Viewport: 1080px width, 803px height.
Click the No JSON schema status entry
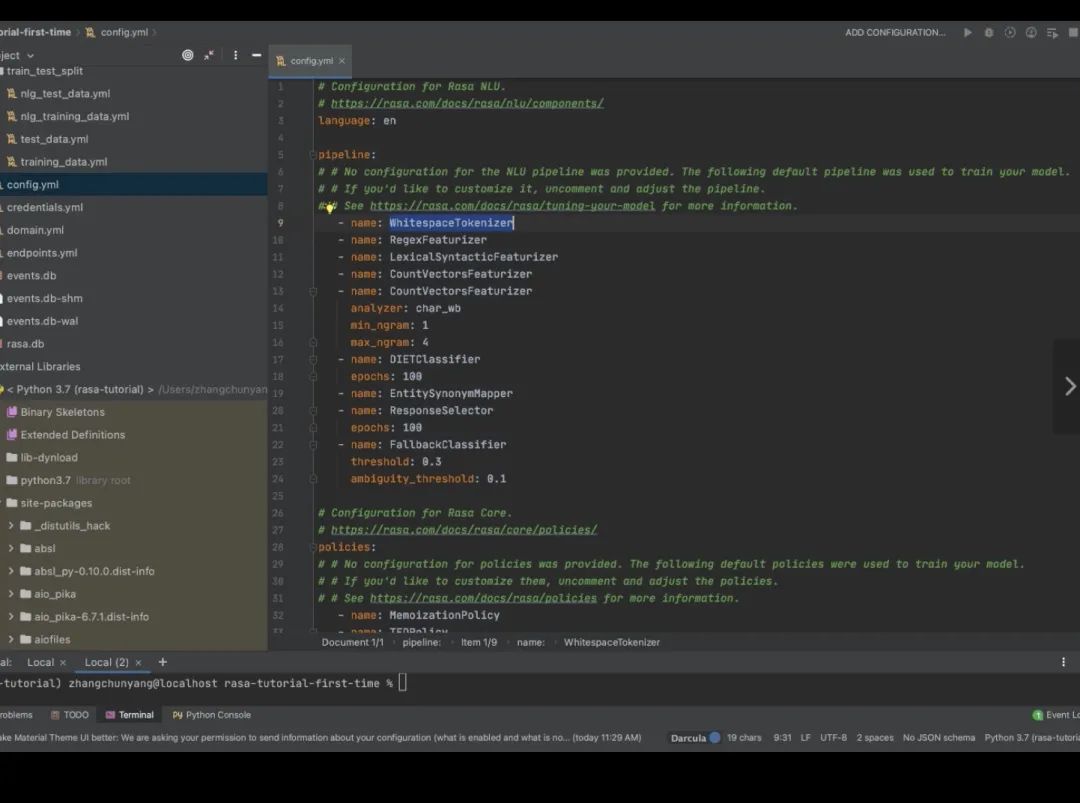point(939,738)
